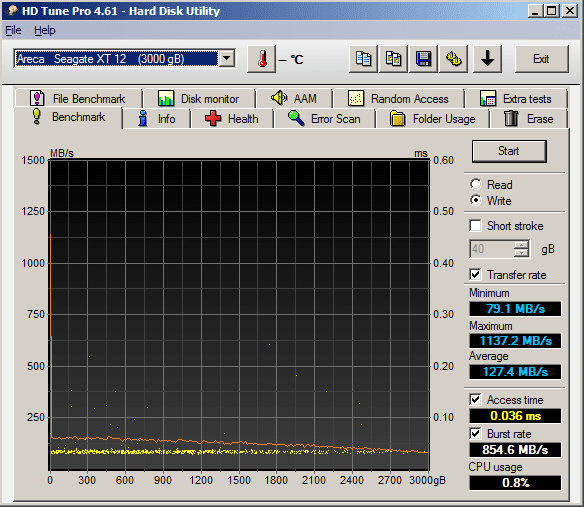
Task: Click the copy screenshot icon
Action: [393, 59]
